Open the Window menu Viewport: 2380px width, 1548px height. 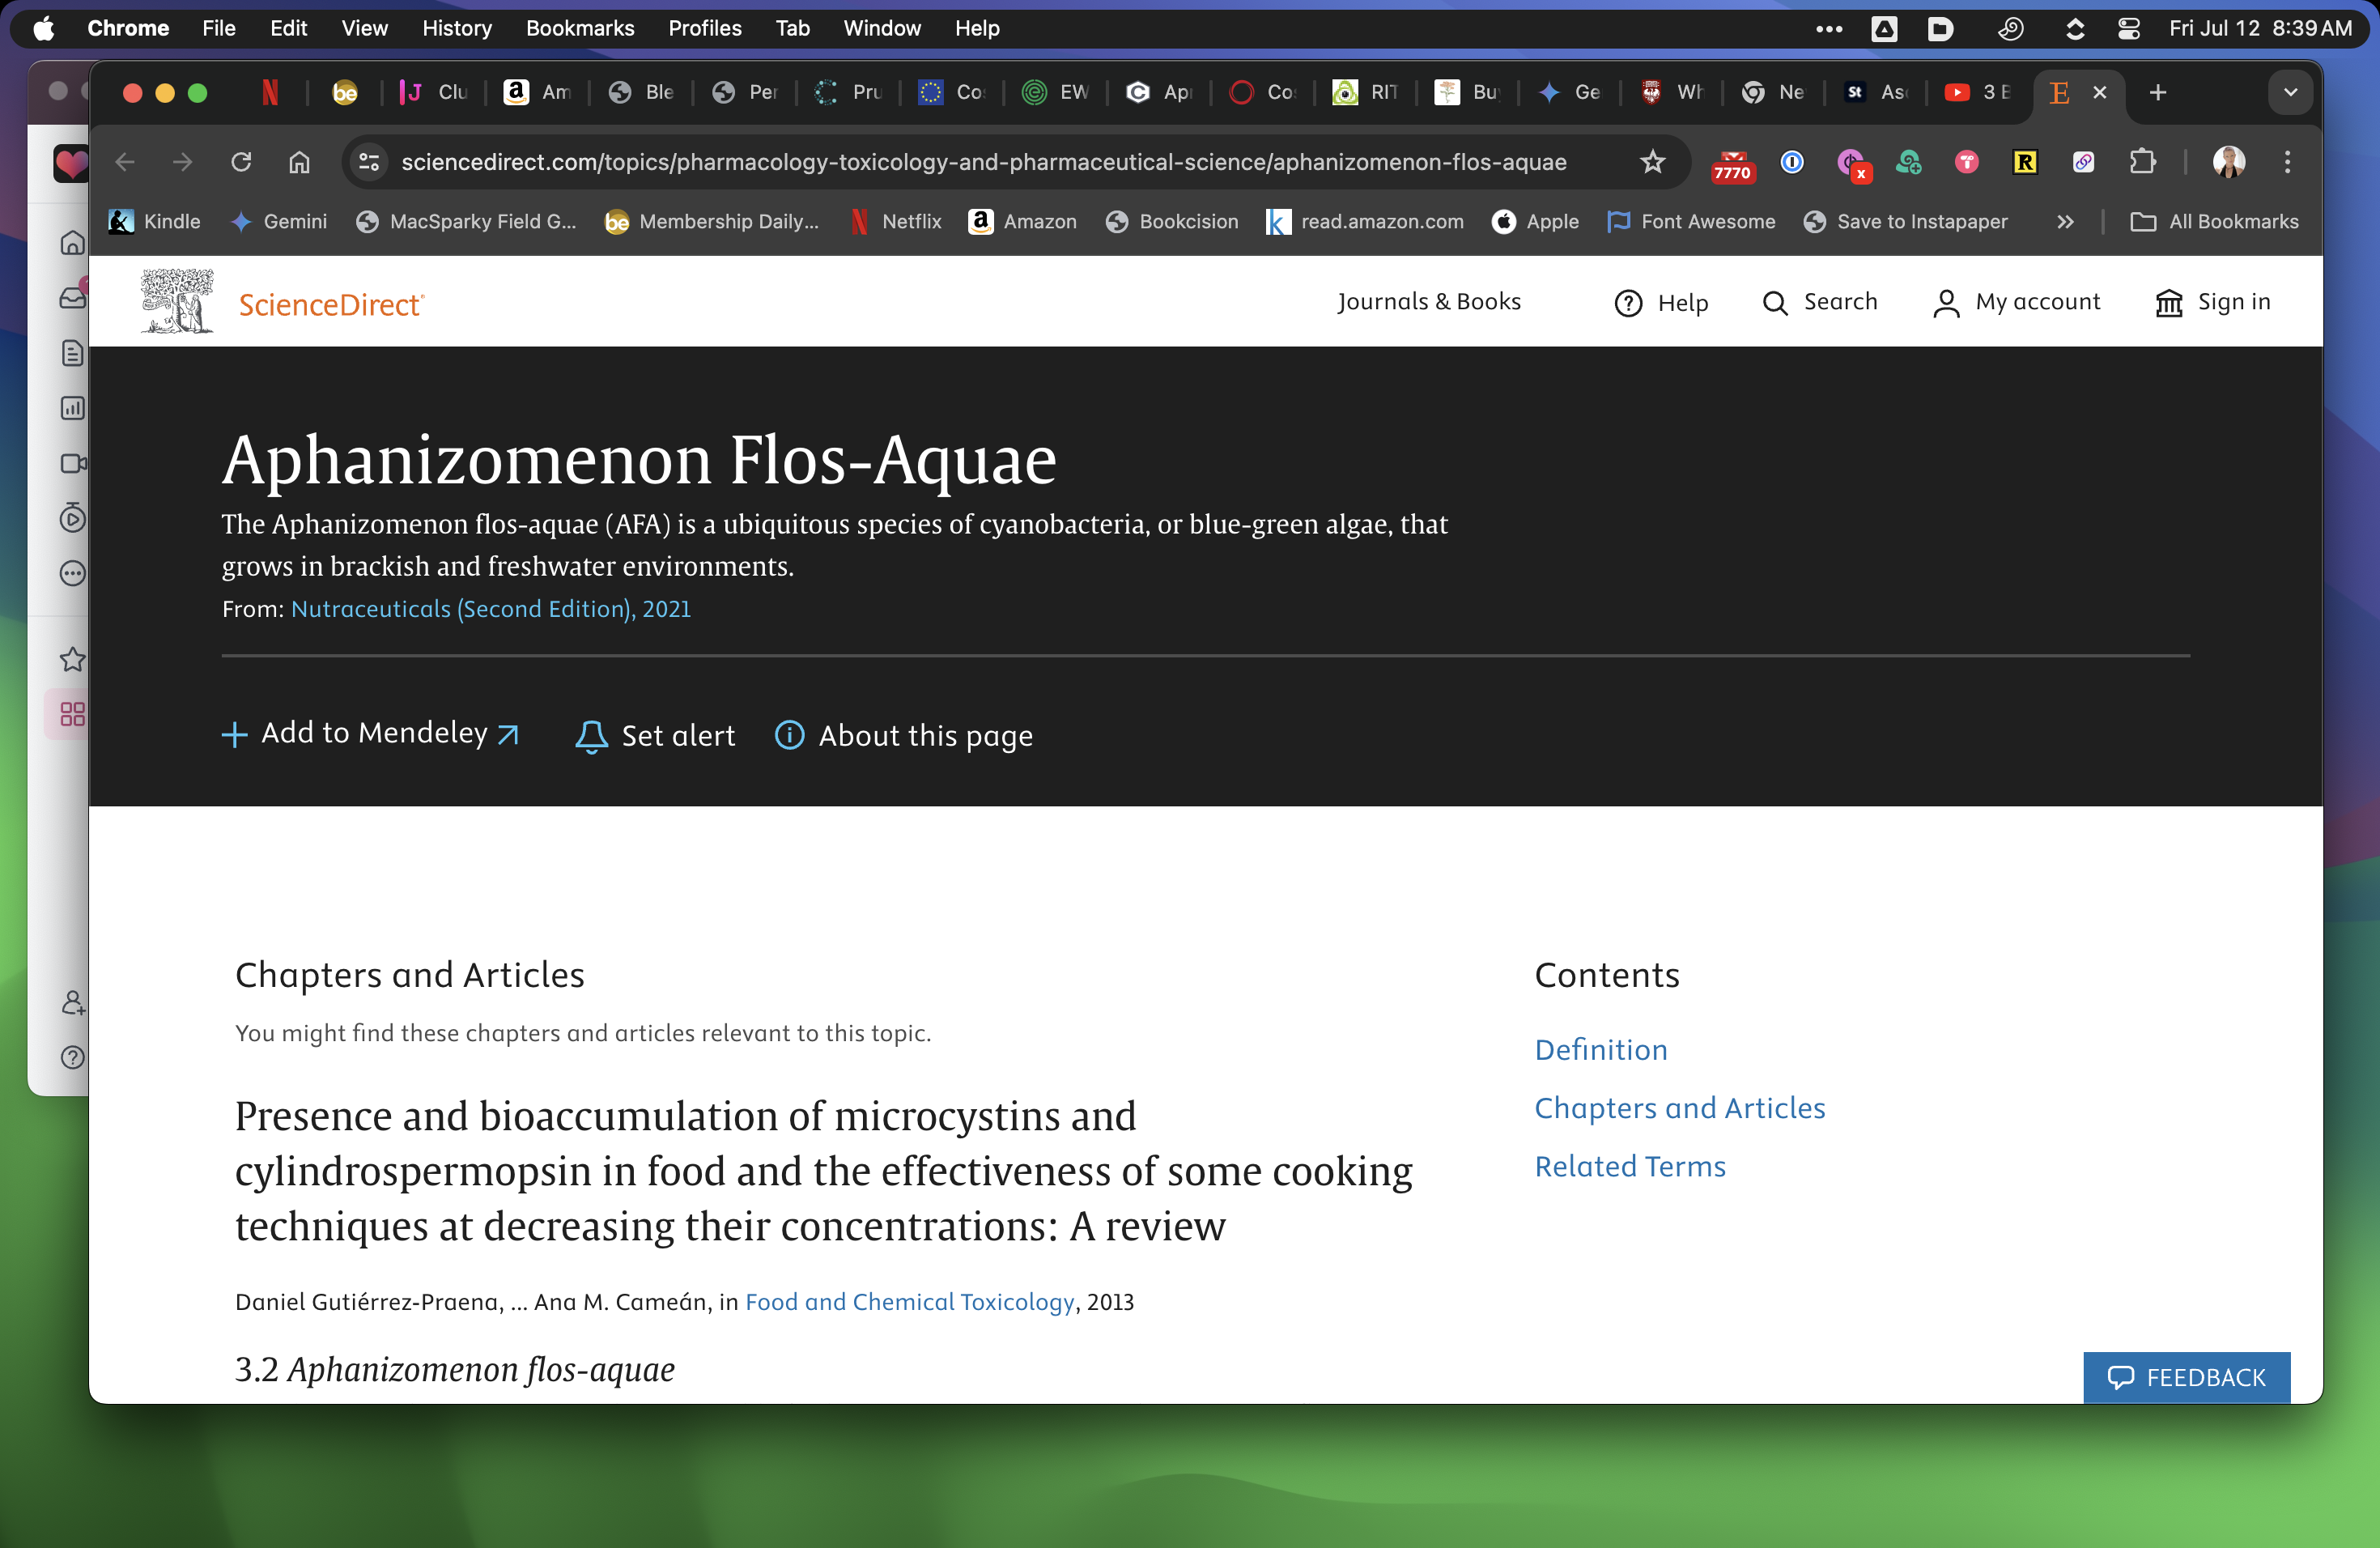881,29
